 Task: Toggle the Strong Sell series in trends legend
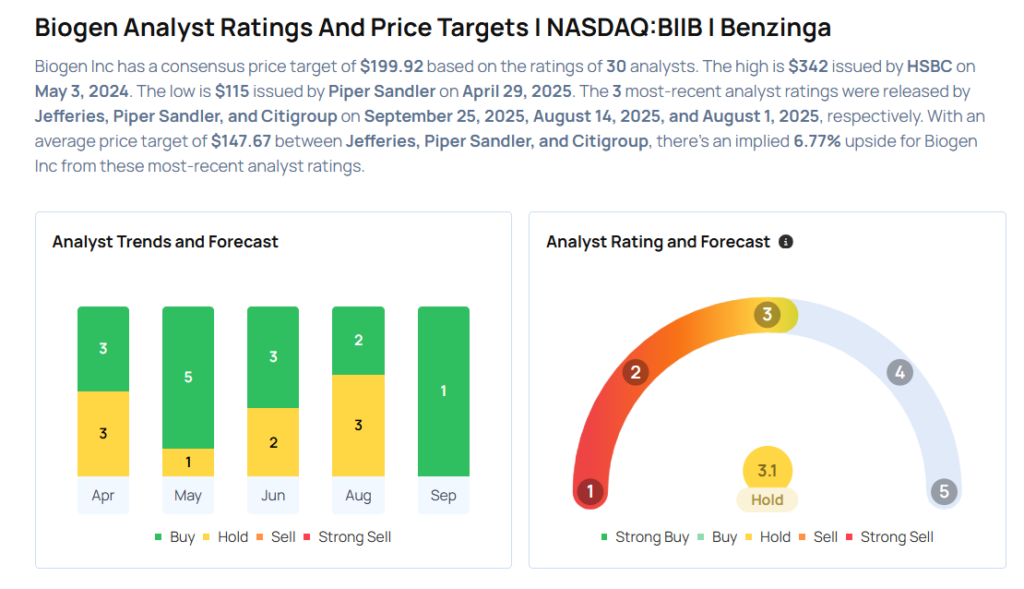tap(347, 537)
